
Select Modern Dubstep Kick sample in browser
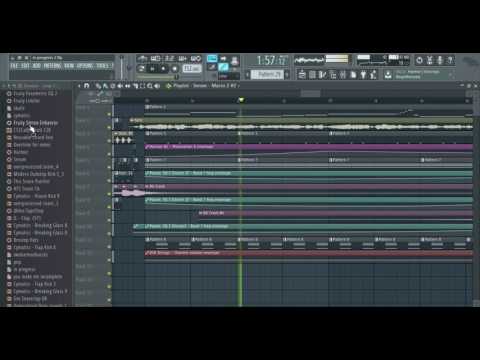[39, 174]
